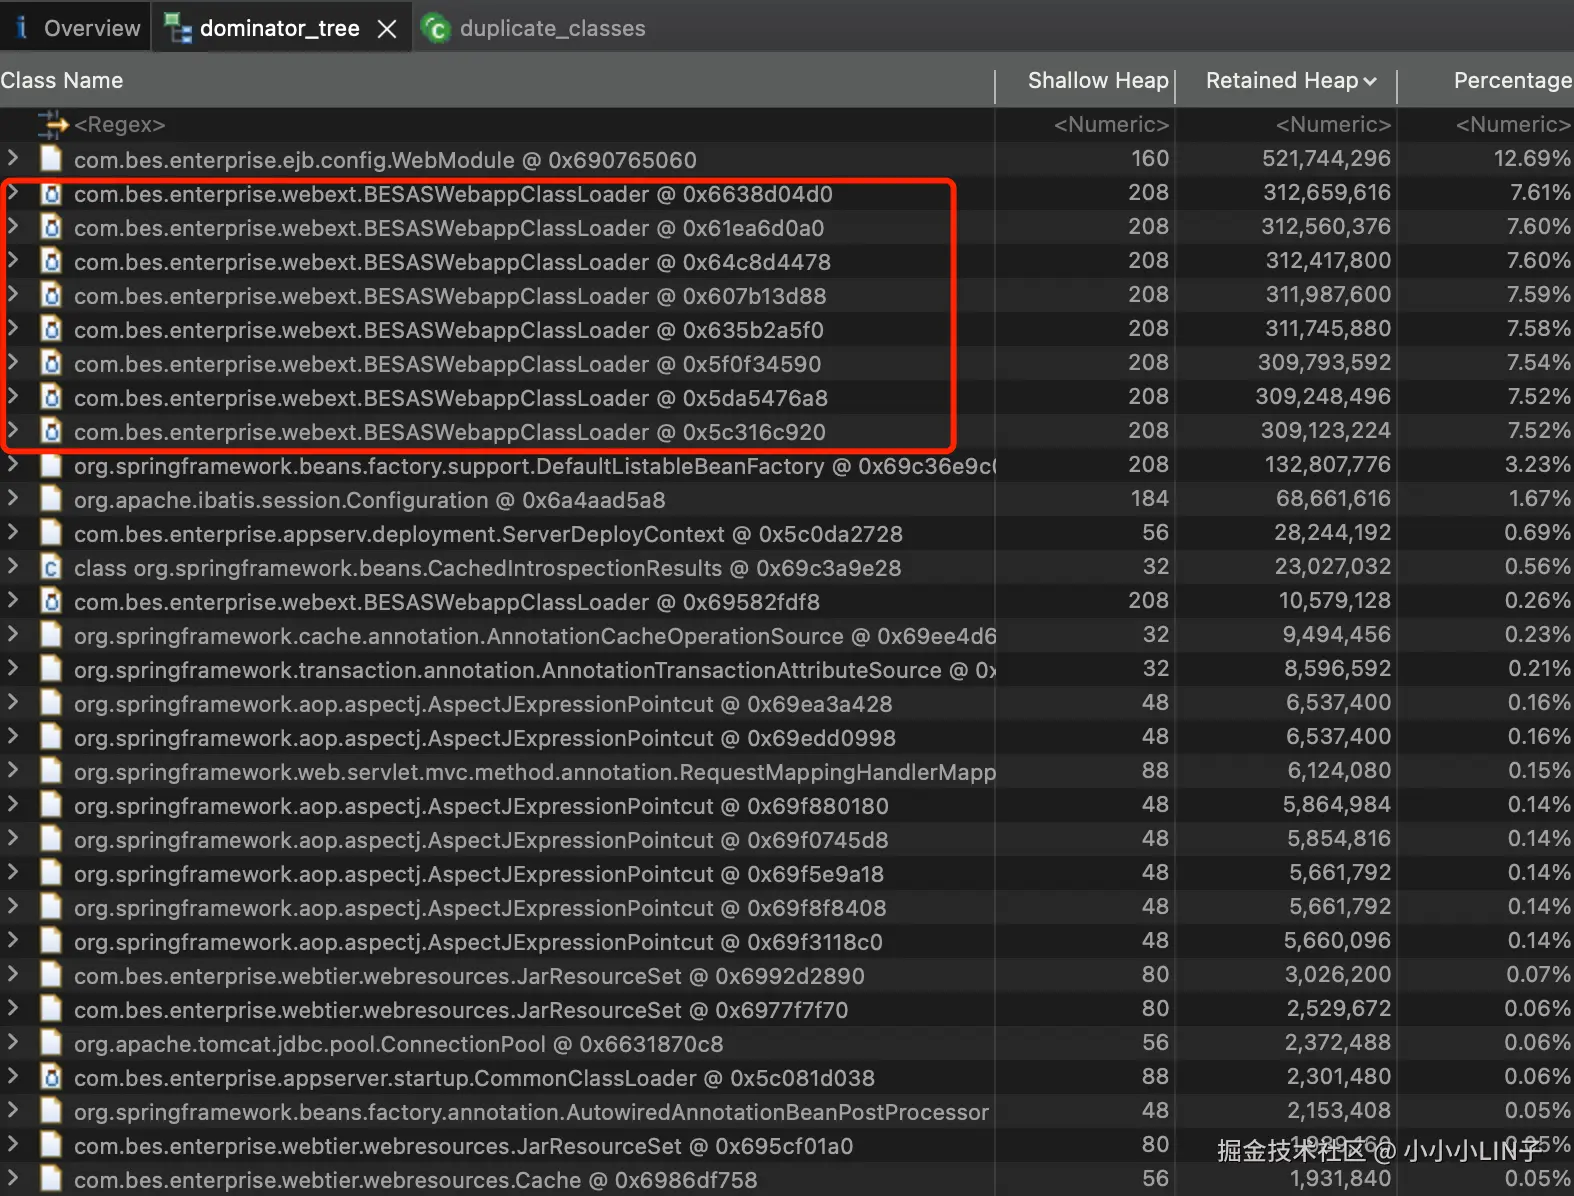Screen dimensions: 1574x1196
Task: Click class loader icon for 0x5c316c920
Action: coord(51,431)
